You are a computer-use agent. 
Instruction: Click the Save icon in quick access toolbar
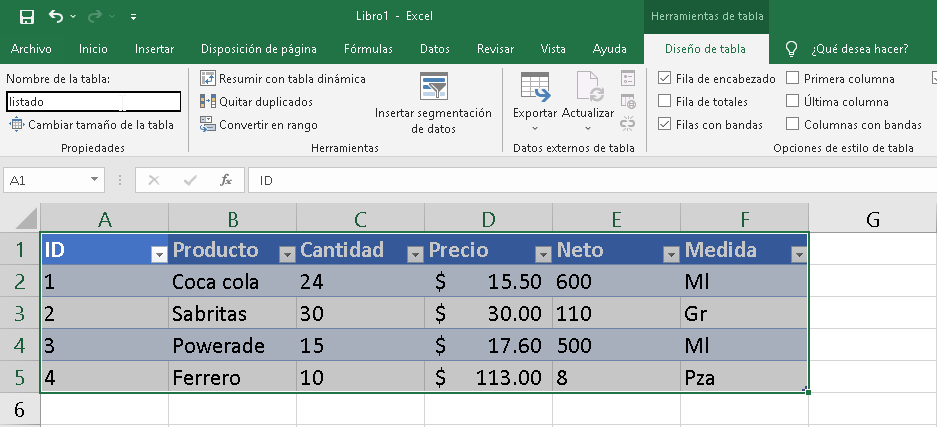26,17
